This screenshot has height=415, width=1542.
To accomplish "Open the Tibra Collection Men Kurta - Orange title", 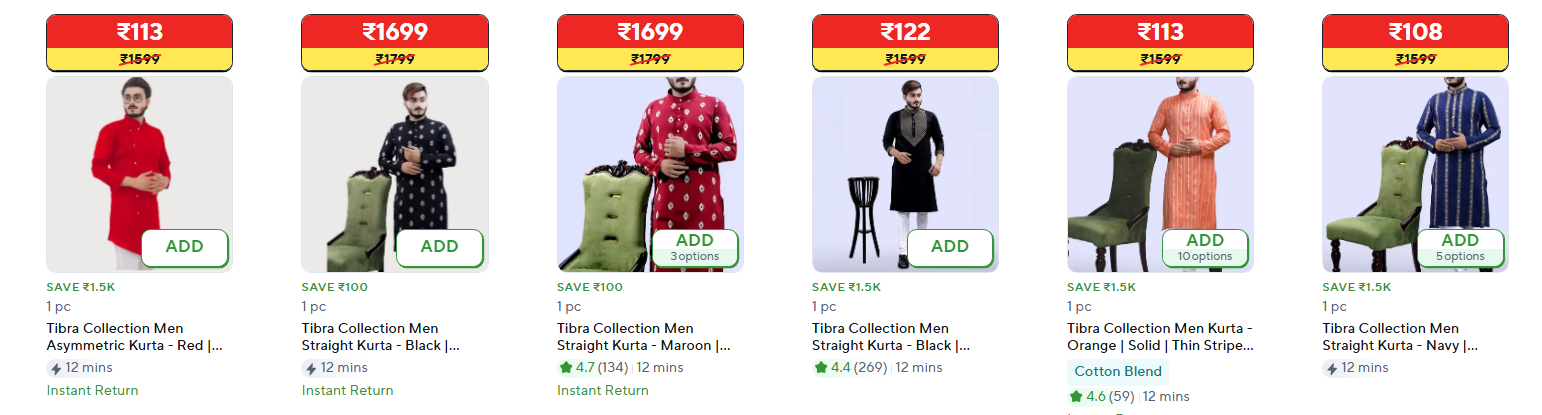I will click(1160, 337).
